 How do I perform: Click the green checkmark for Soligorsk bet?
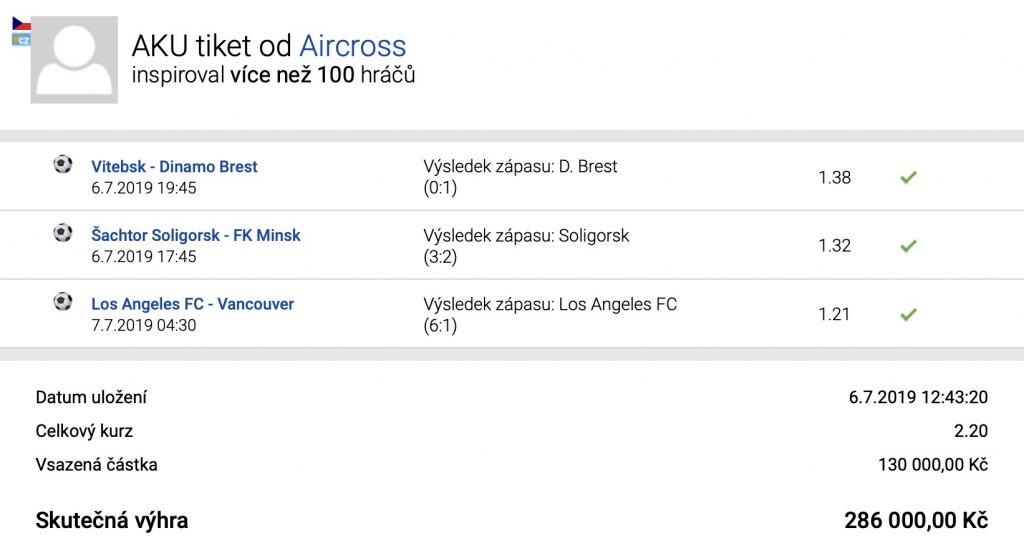tap(908, 246)
